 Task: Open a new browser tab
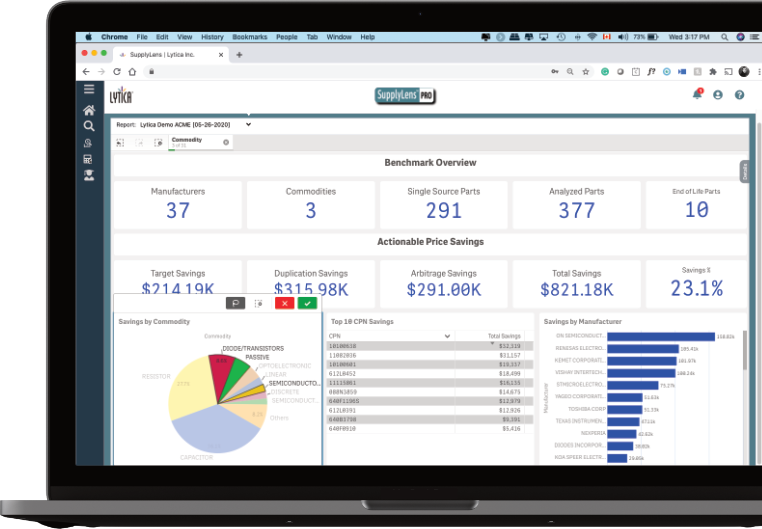coord(239,55)
